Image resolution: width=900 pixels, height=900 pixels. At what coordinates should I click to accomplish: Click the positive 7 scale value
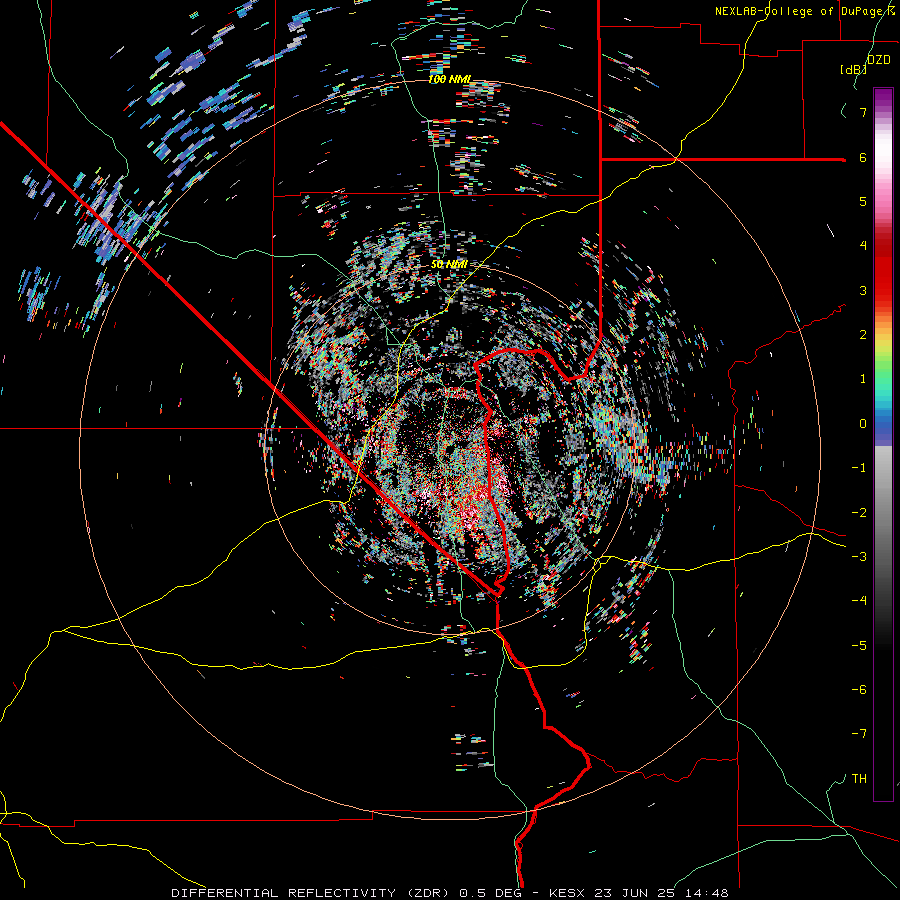(x=863, y=112)
